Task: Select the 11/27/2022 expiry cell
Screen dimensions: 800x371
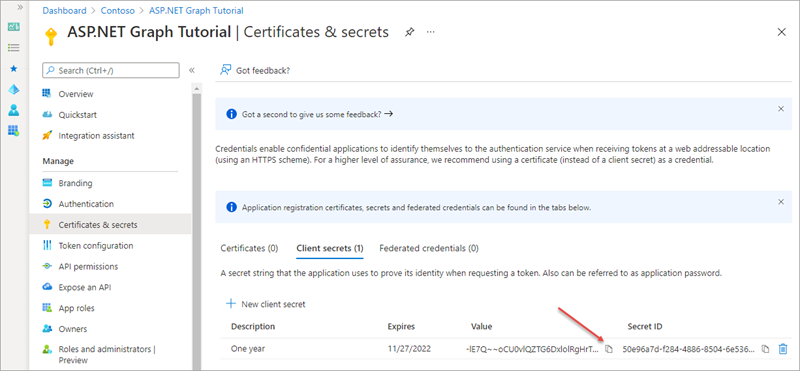Action: click(409, 349)
